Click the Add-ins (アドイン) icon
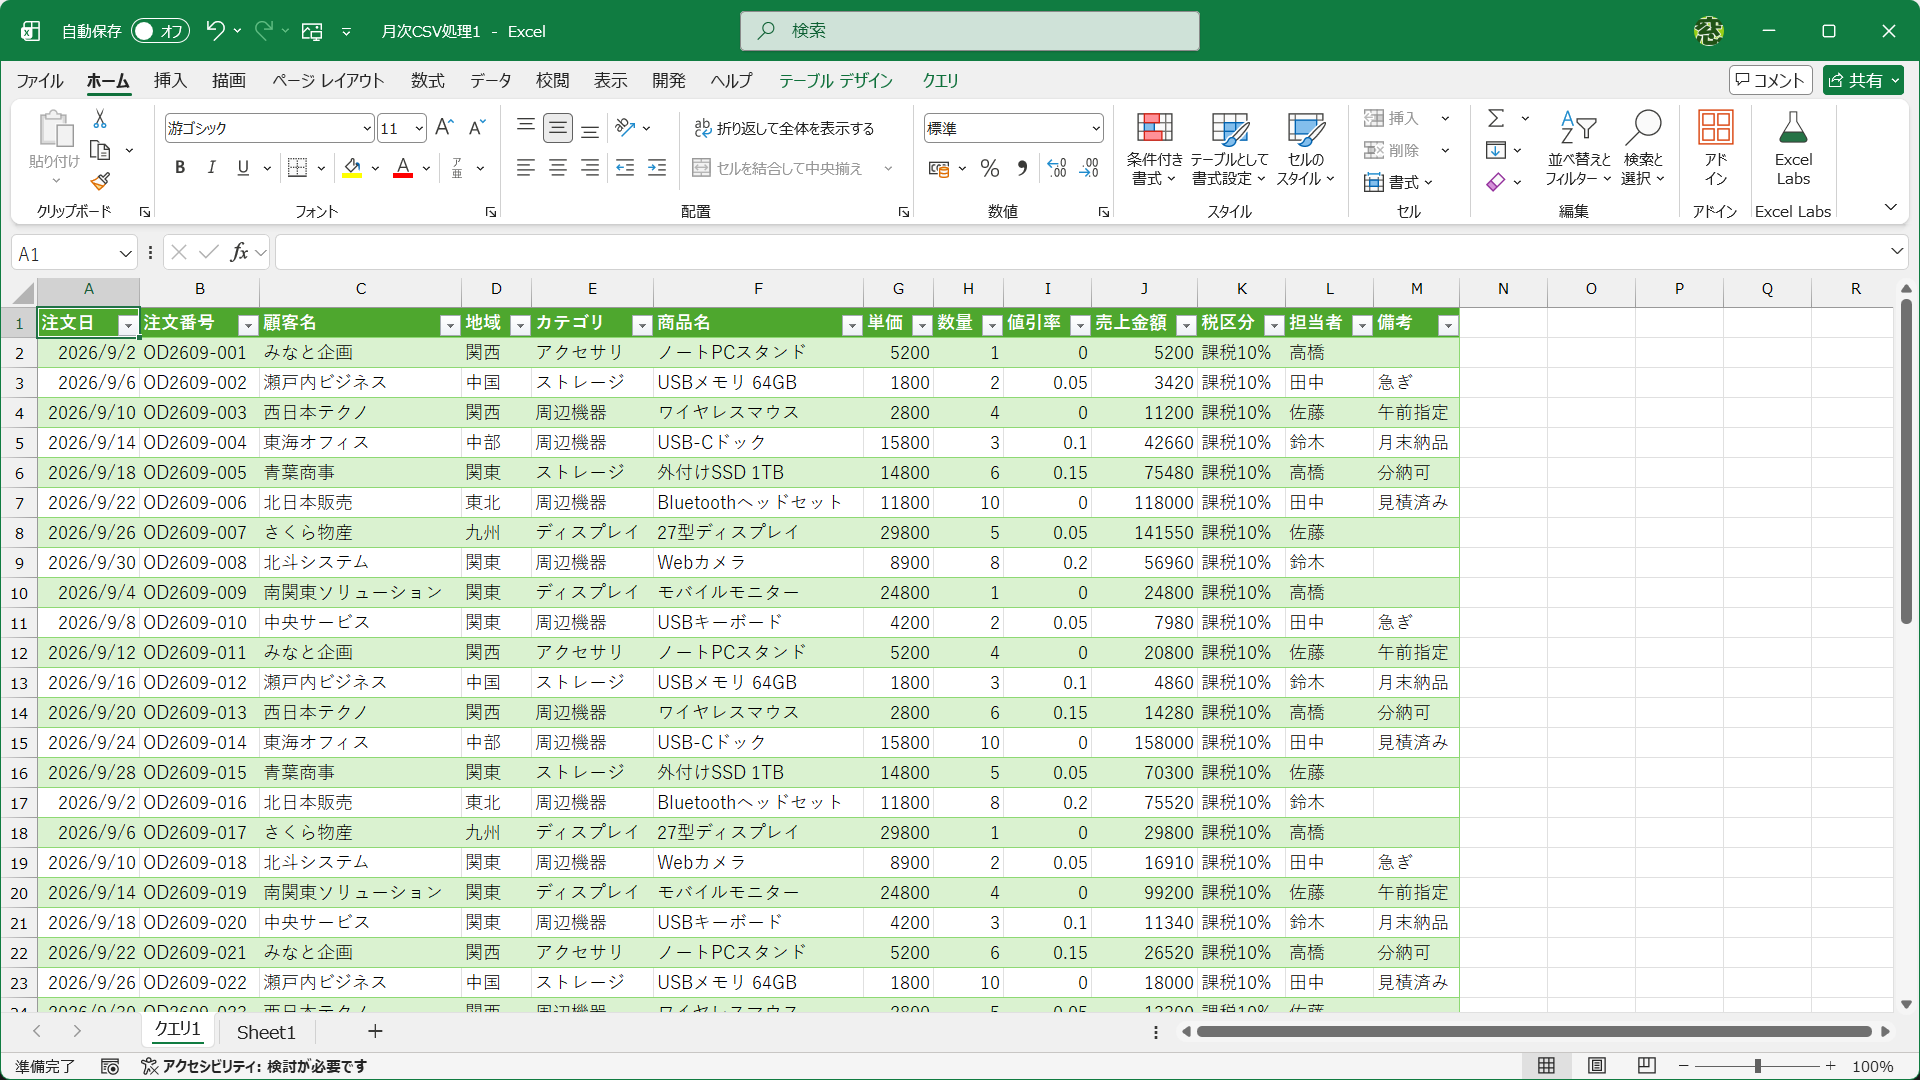Screen dimensions: 1920x1080 1716,148
